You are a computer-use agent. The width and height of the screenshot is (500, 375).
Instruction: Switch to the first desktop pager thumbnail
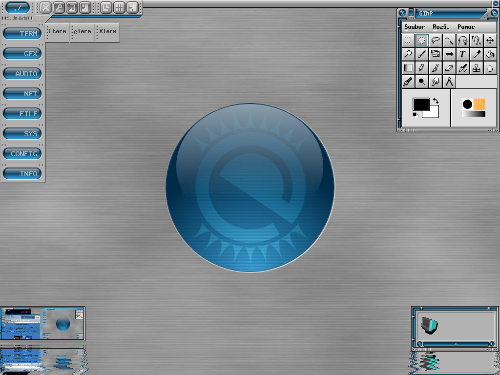click(x=21, y=324)
